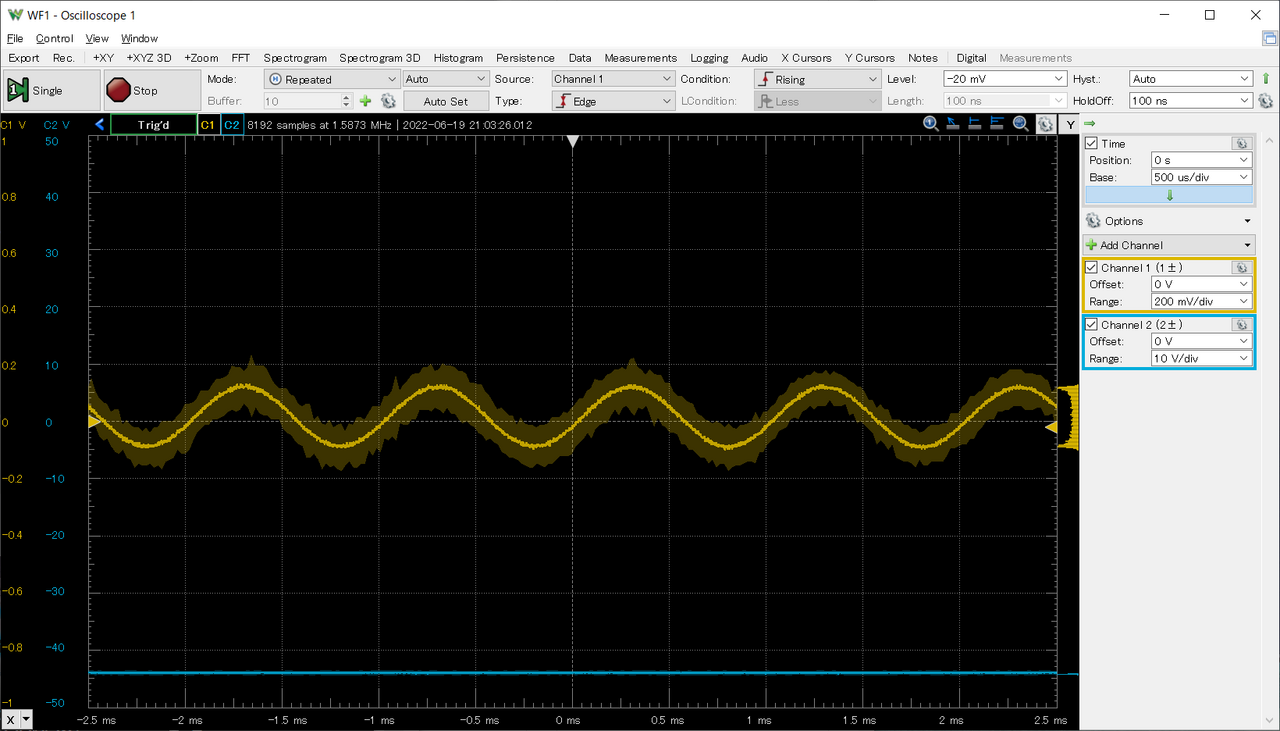The width and height of the screenshot is (1280, 731).
Task: Click the Single acquisition button
Action: point(50,90)
